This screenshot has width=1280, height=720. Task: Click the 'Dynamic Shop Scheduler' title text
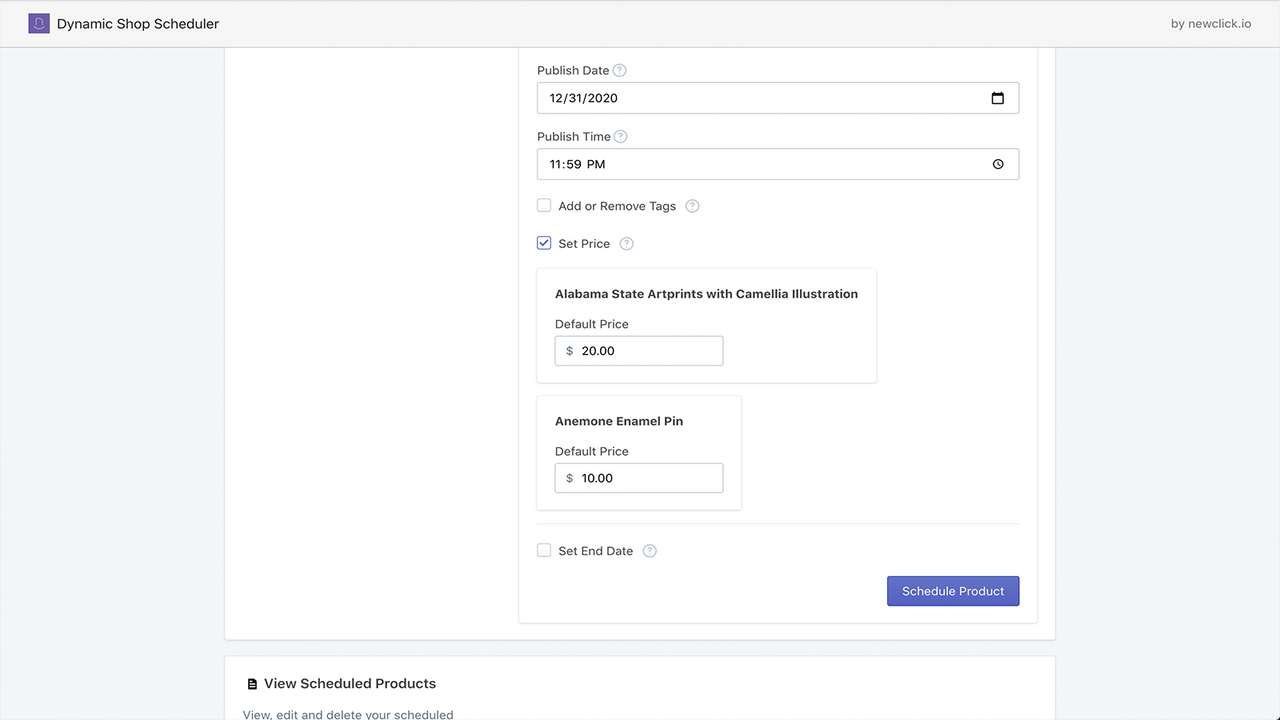click(x=138, y=24)
